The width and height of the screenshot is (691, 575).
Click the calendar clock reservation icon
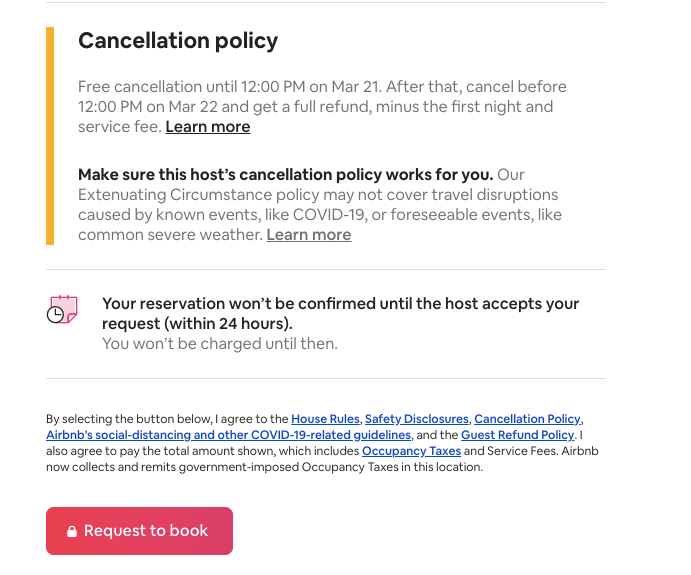pyautogui.click(x=62, y=310)
